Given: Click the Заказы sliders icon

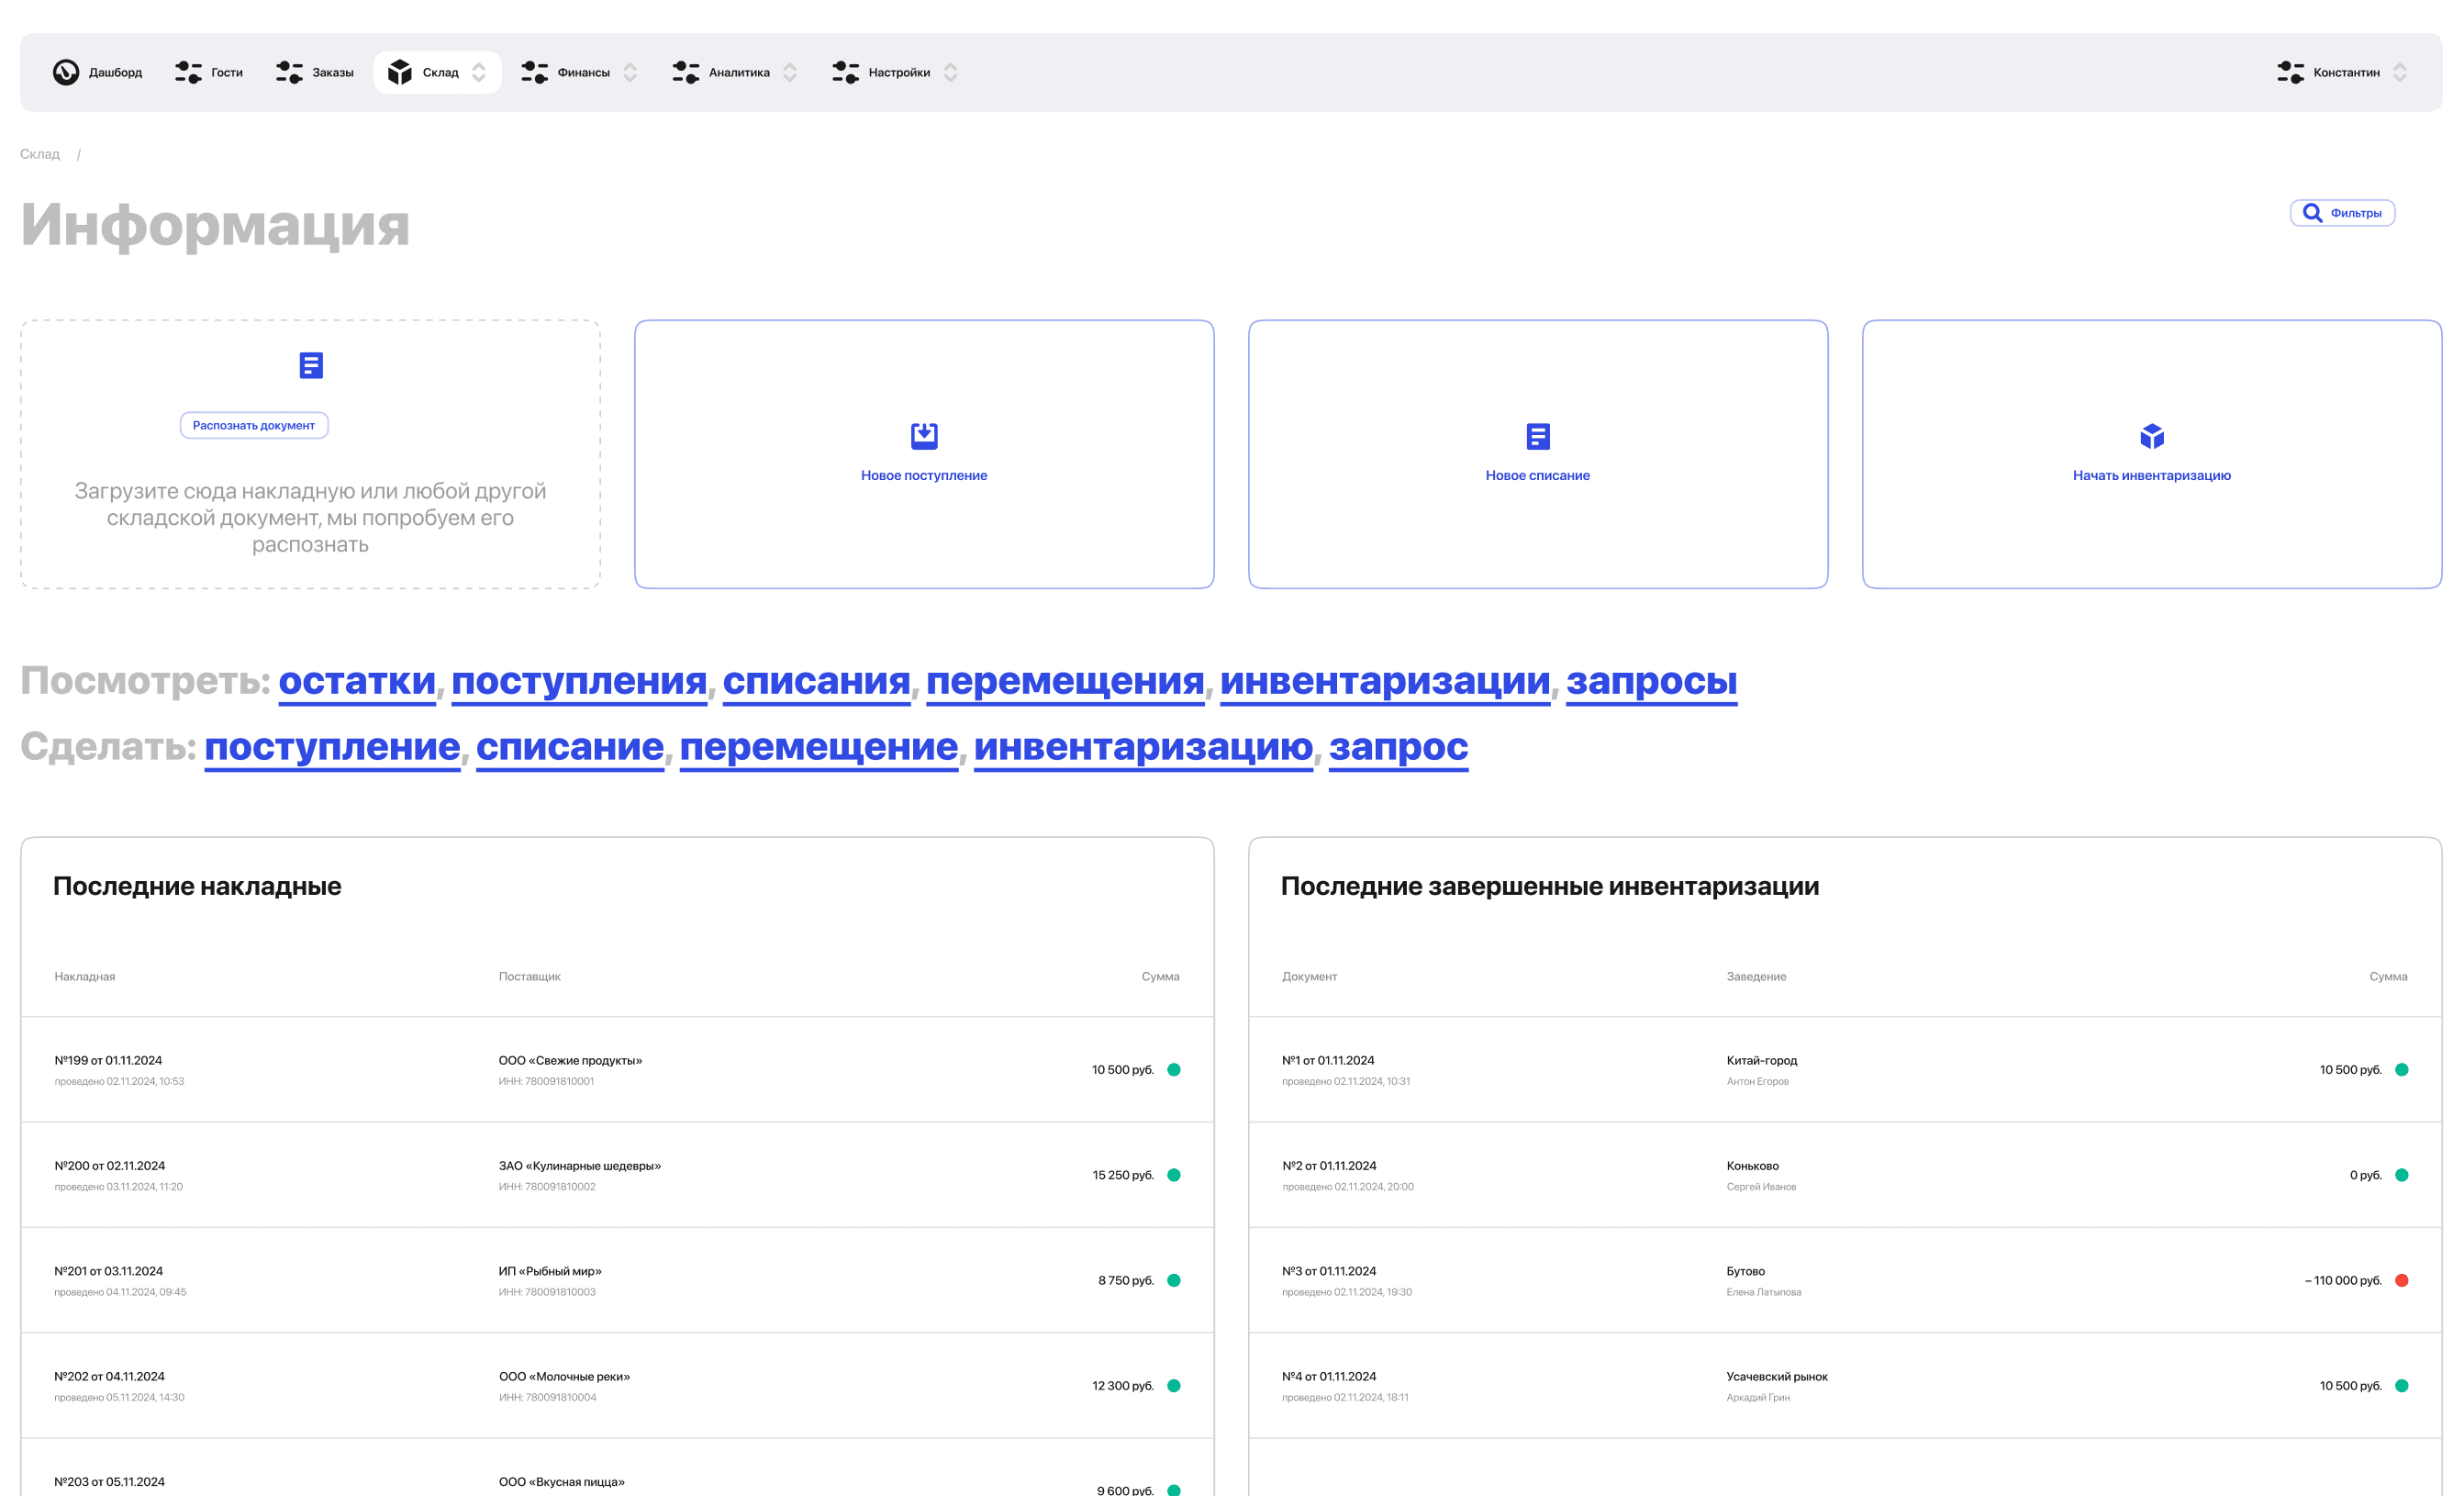Looking at the screenshot, I should coord(289,72).
